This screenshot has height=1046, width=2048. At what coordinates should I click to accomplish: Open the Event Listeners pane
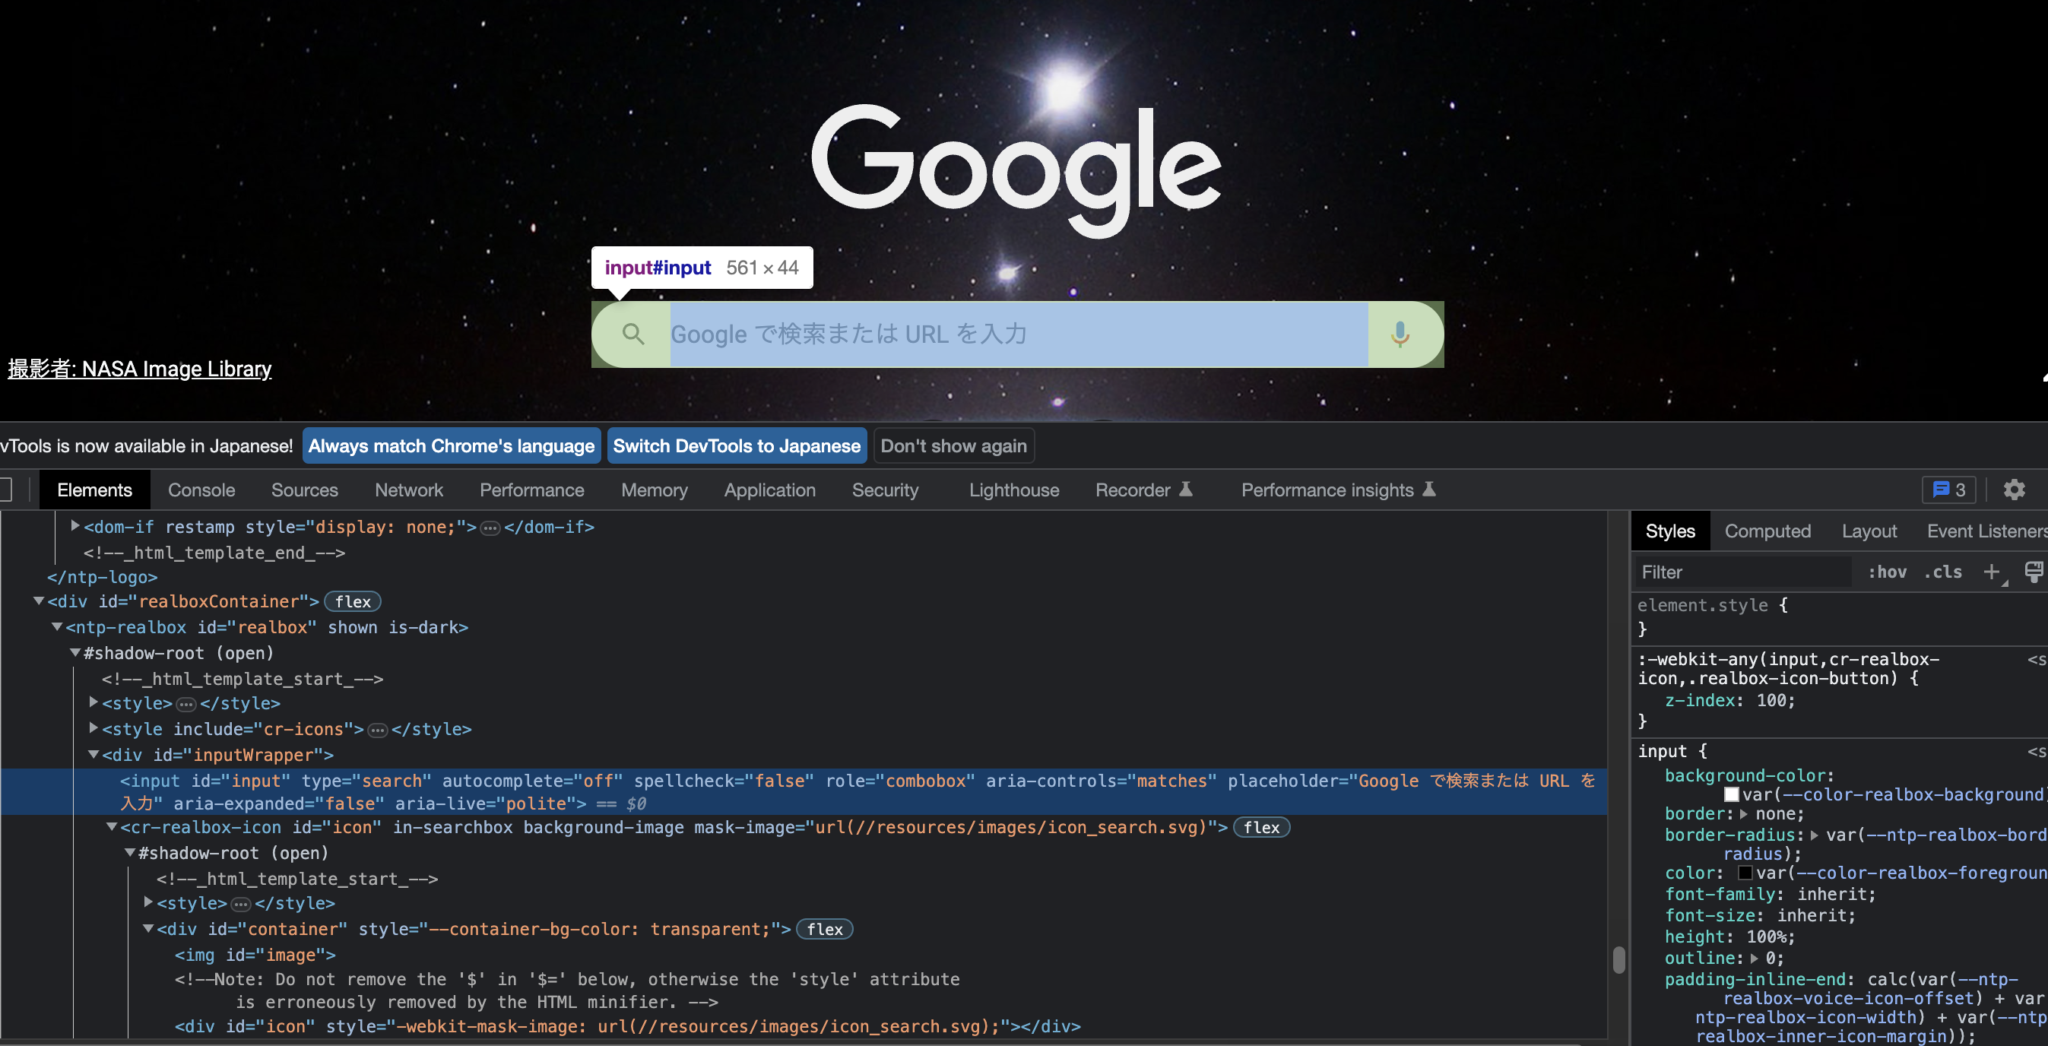point(1986,531)
